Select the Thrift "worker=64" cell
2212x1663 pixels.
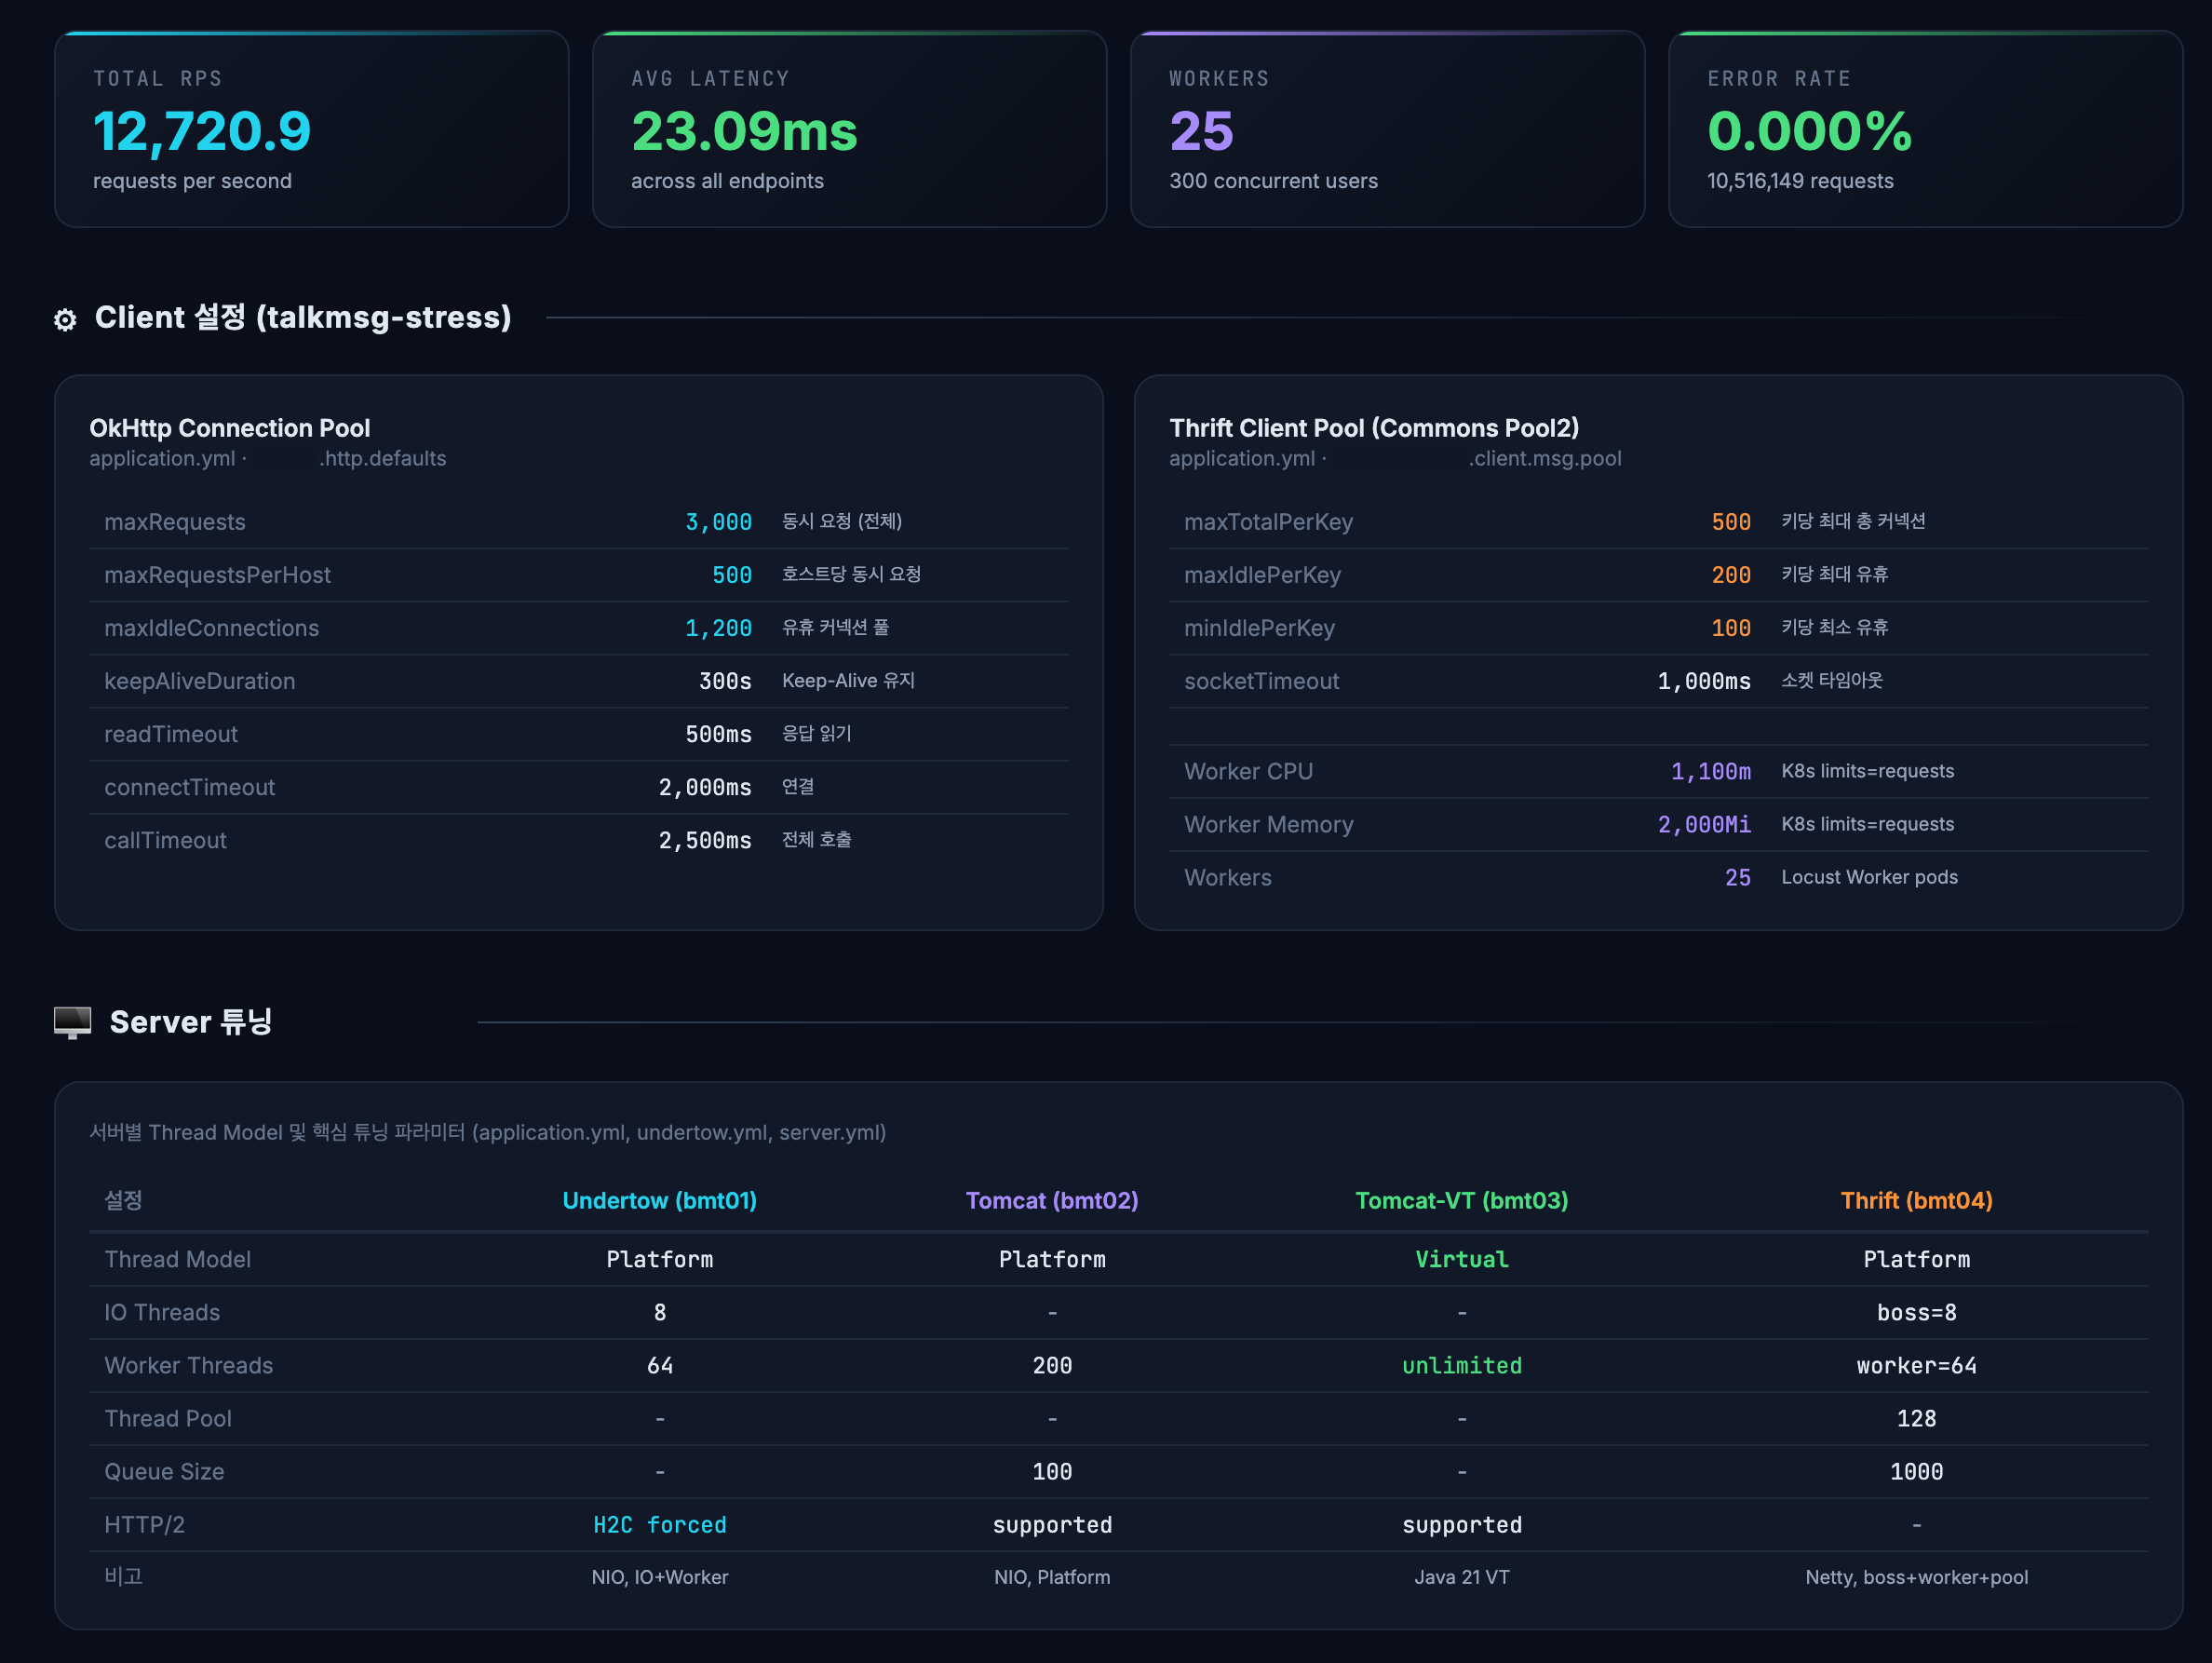[1916, 1365]
